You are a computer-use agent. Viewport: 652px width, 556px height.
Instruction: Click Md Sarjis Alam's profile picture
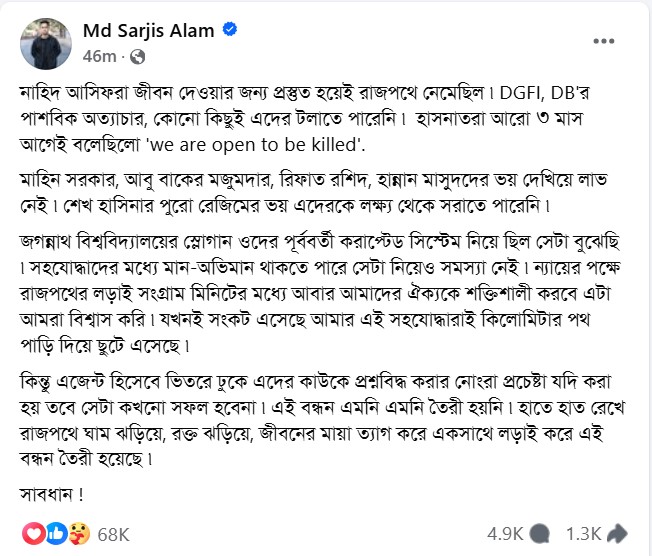(45, 42)
